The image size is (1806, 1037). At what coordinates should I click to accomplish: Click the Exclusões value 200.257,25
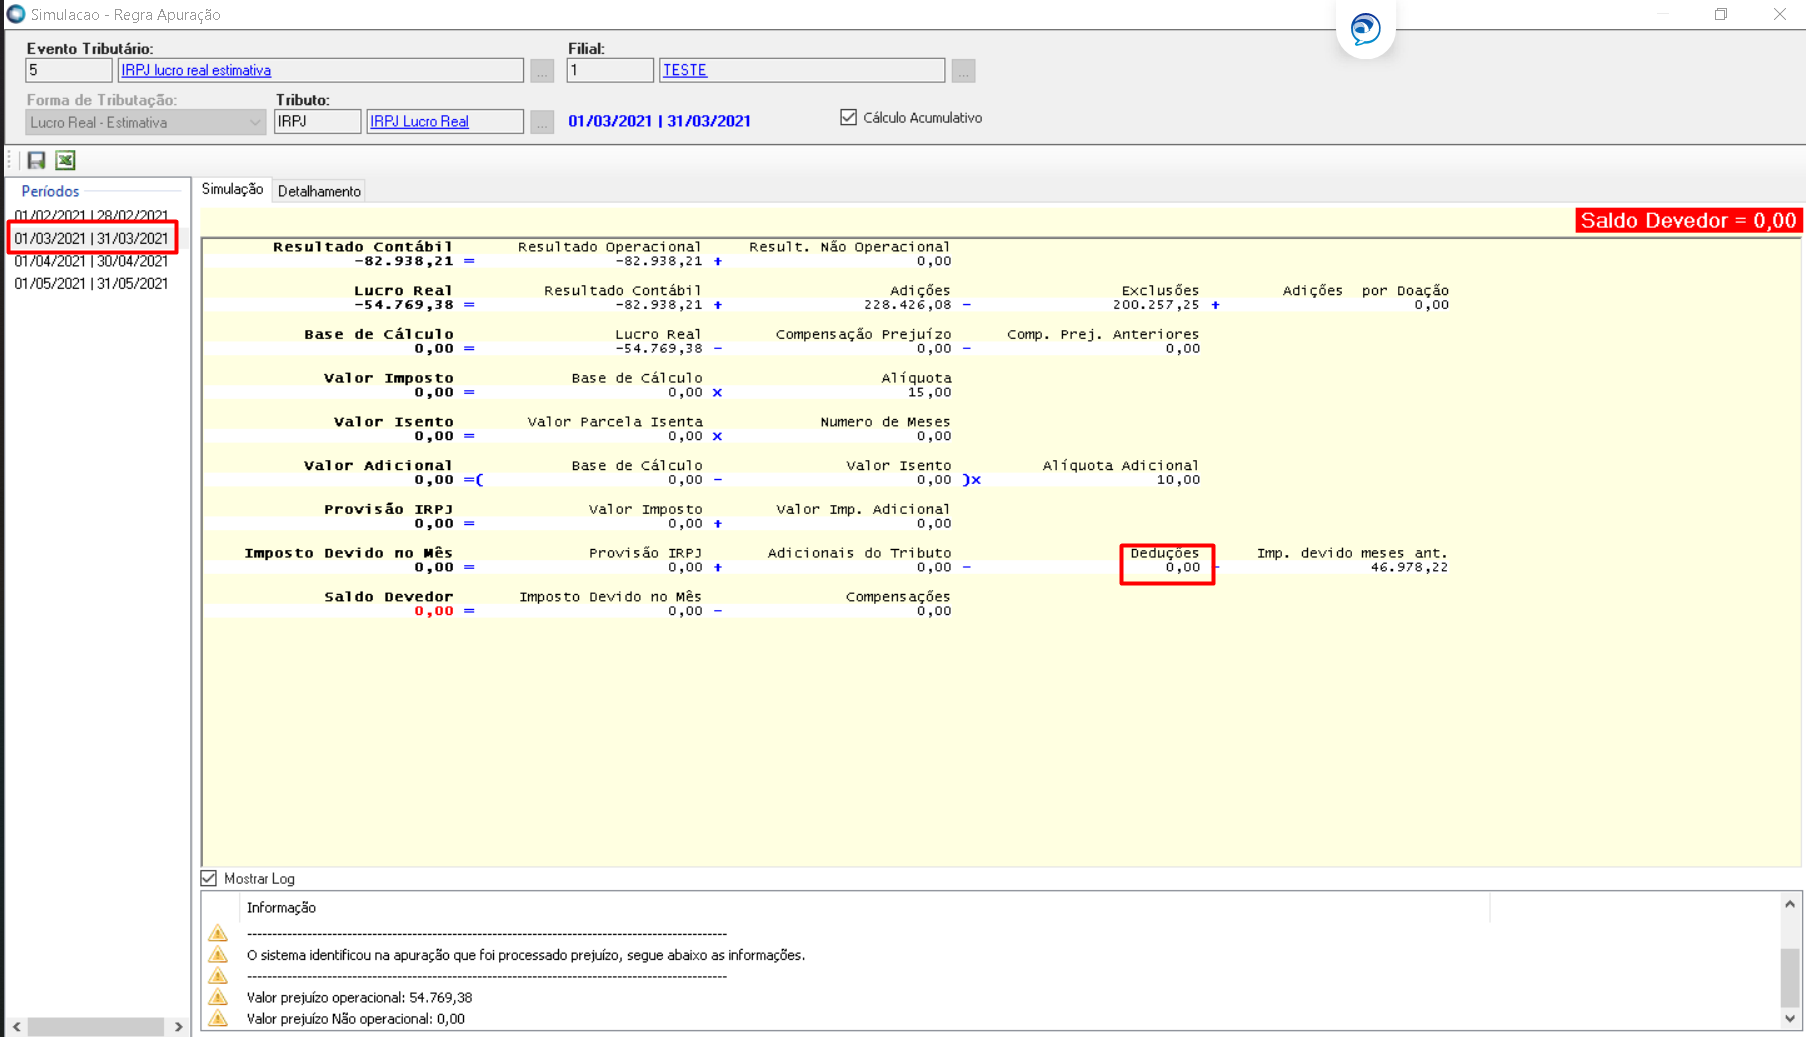tap(1156, 305)
